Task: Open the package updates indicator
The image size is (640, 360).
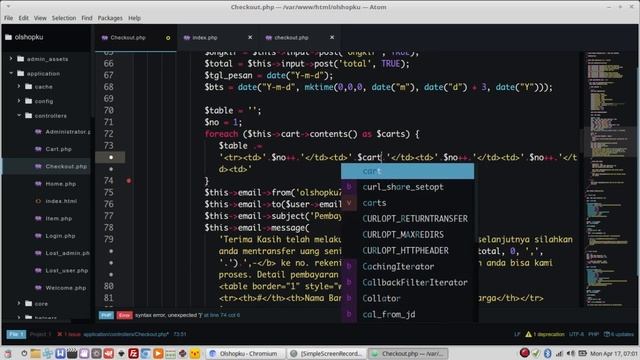Action: coord(619,334)
